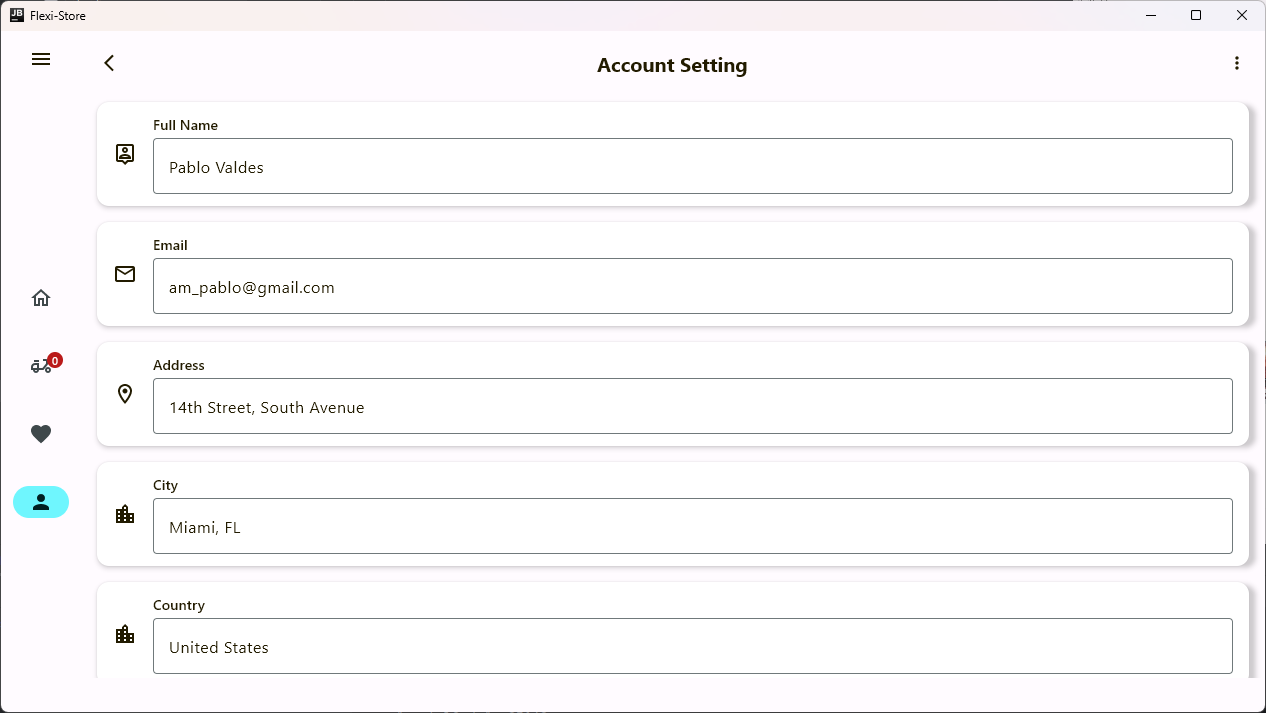This screenshot has height=713, width=1266.
Task: Open the hamburger navigation menu
Action: coord(41,59)
